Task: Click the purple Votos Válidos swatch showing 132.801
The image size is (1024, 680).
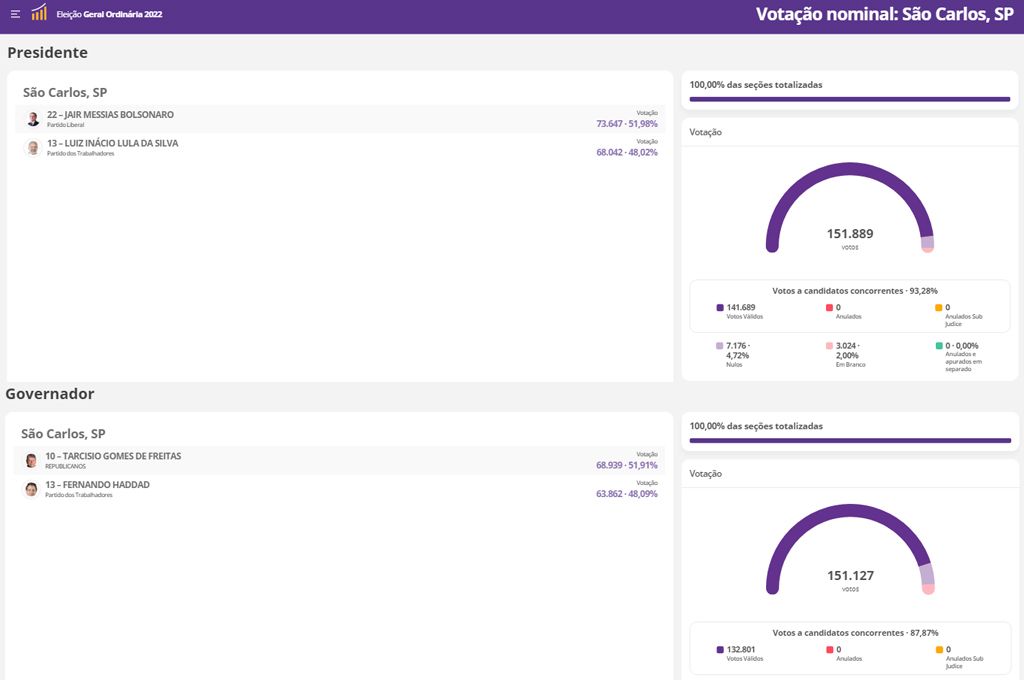Action: click(720, 650)
